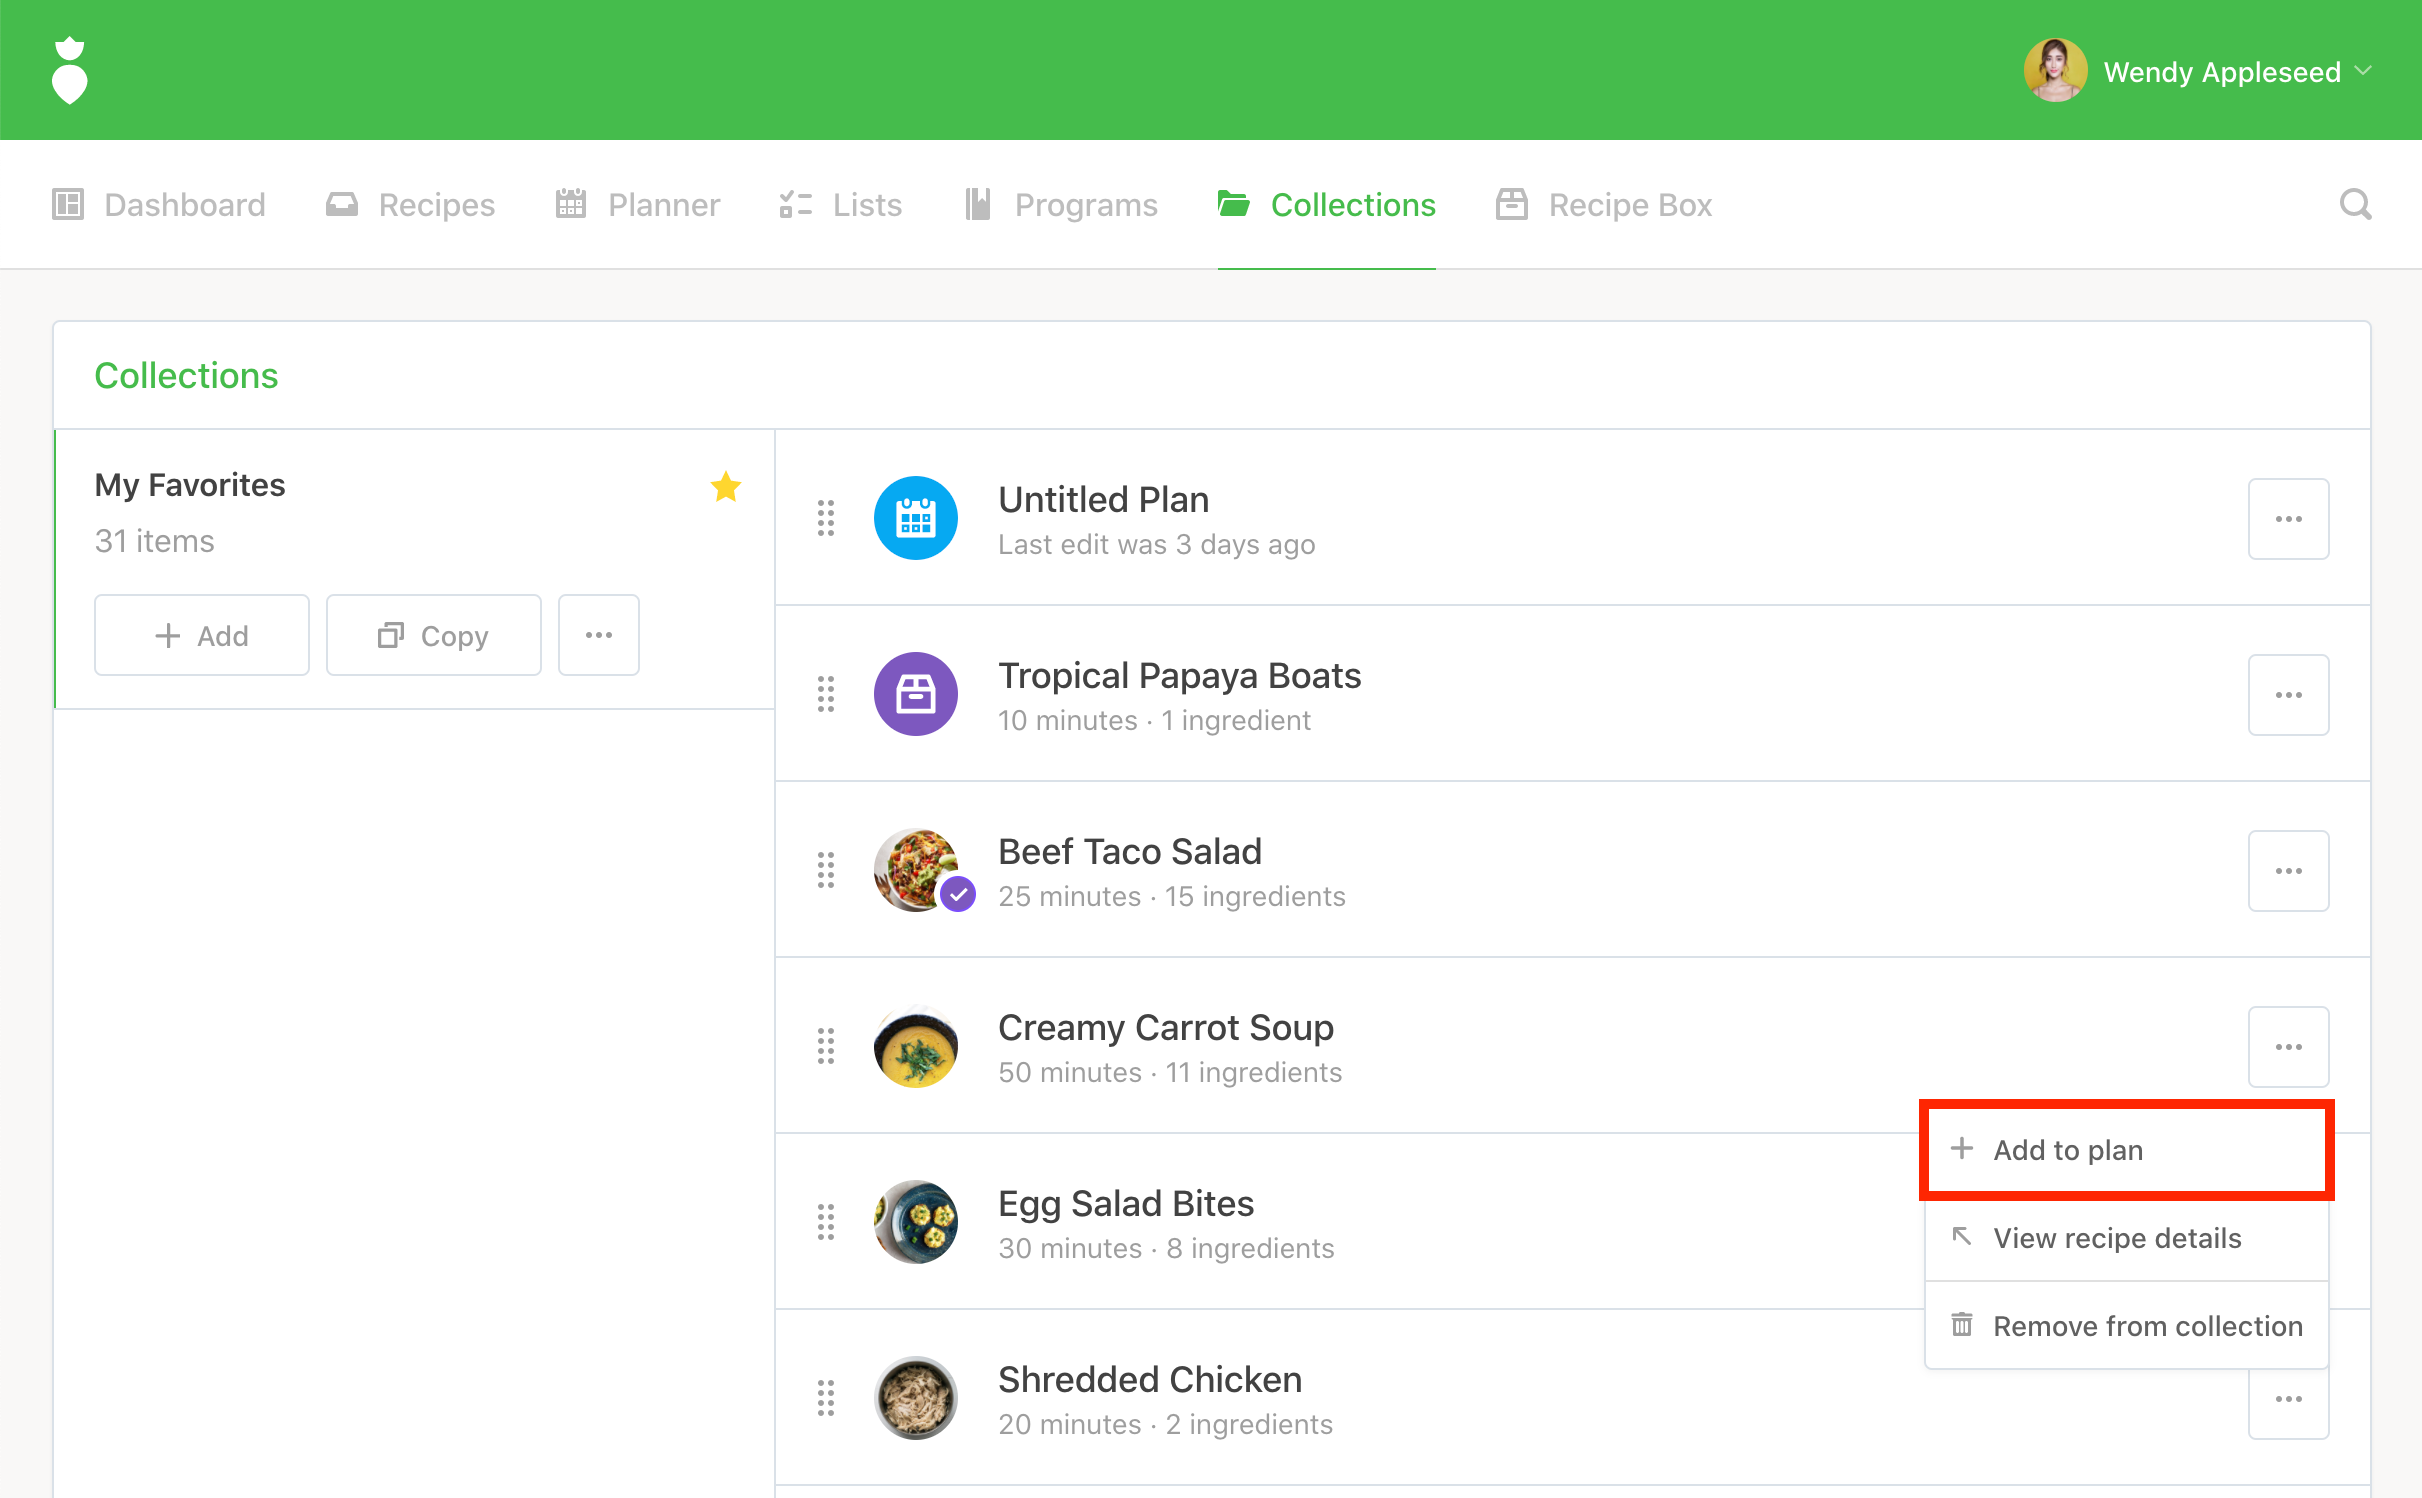Click the Remove from collection trash icon

(1962, 1325)
